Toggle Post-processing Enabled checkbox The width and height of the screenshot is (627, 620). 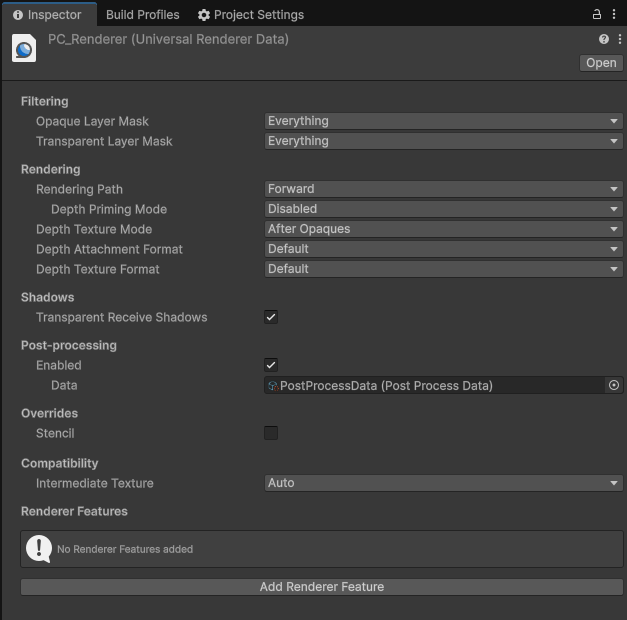[271, 365]
